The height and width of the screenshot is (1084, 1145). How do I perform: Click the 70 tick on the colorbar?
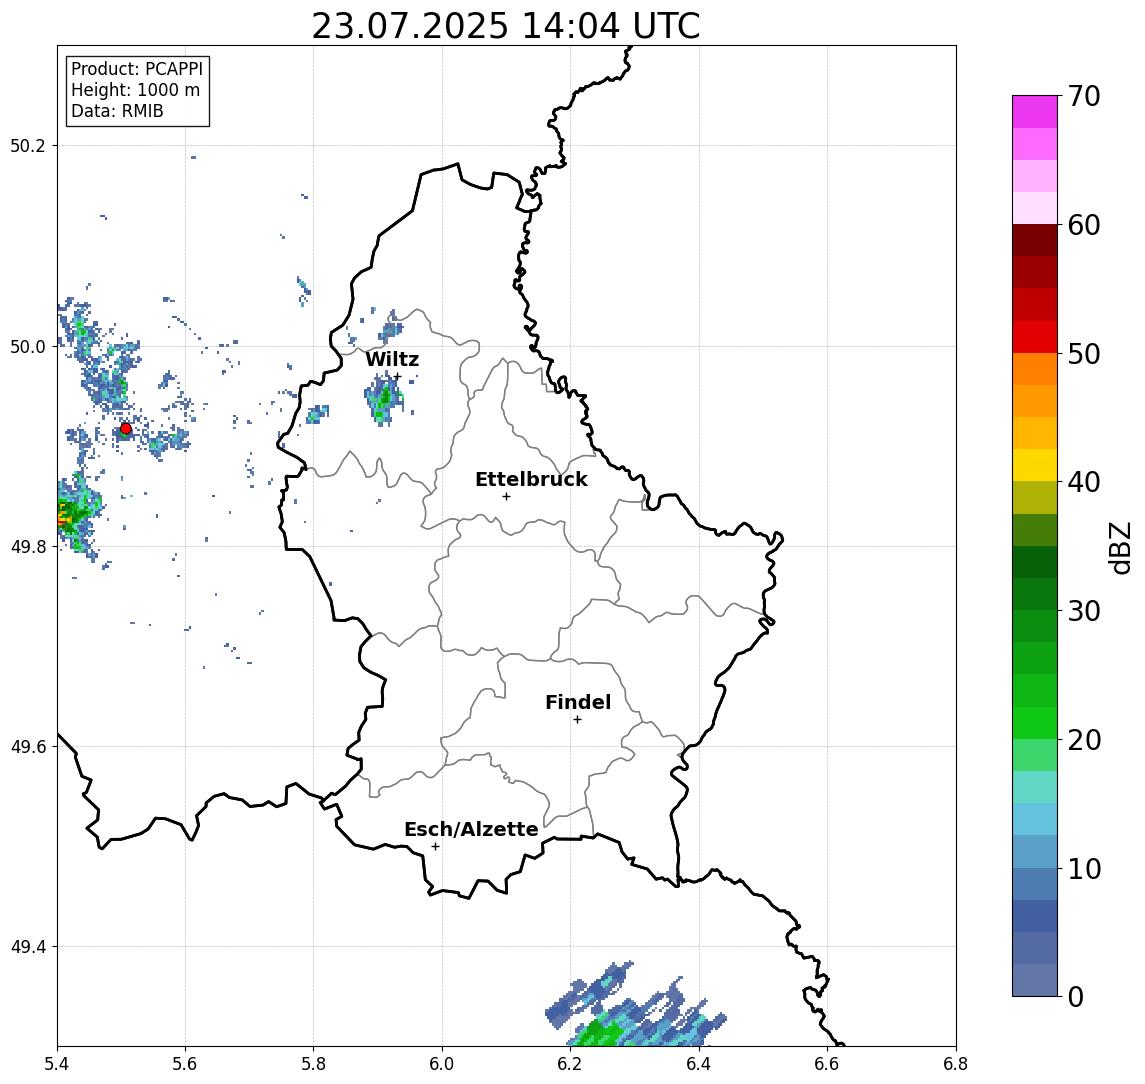[1084, 96]
